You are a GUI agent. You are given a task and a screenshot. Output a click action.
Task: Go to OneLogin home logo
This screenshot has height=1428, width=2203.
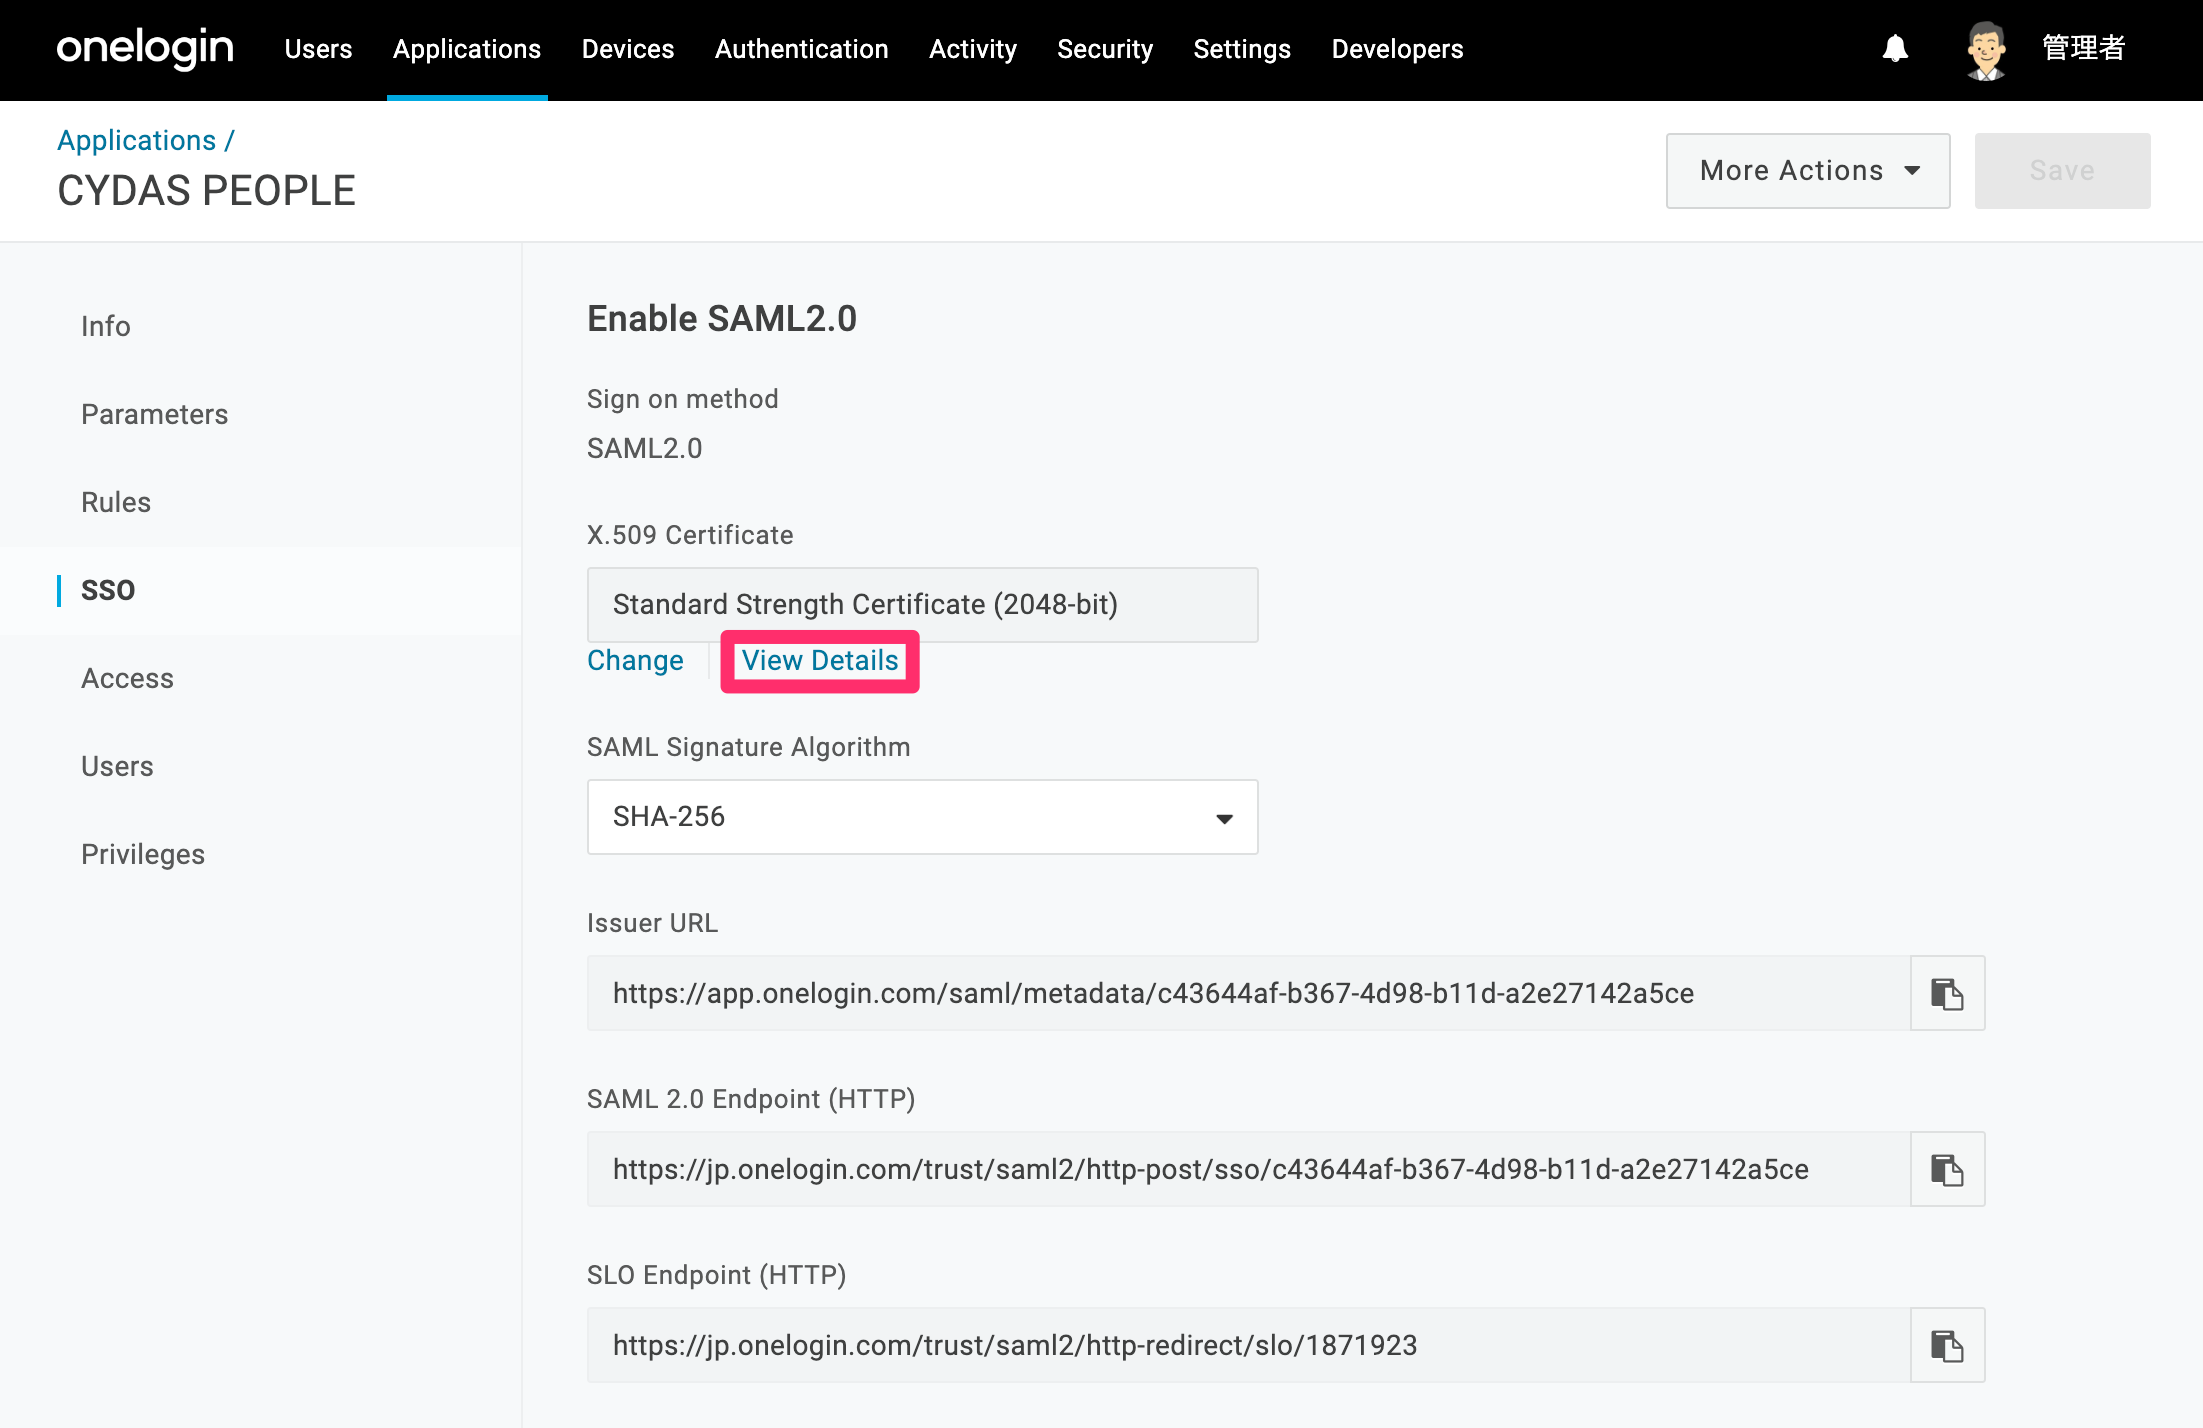click(145, 48)
